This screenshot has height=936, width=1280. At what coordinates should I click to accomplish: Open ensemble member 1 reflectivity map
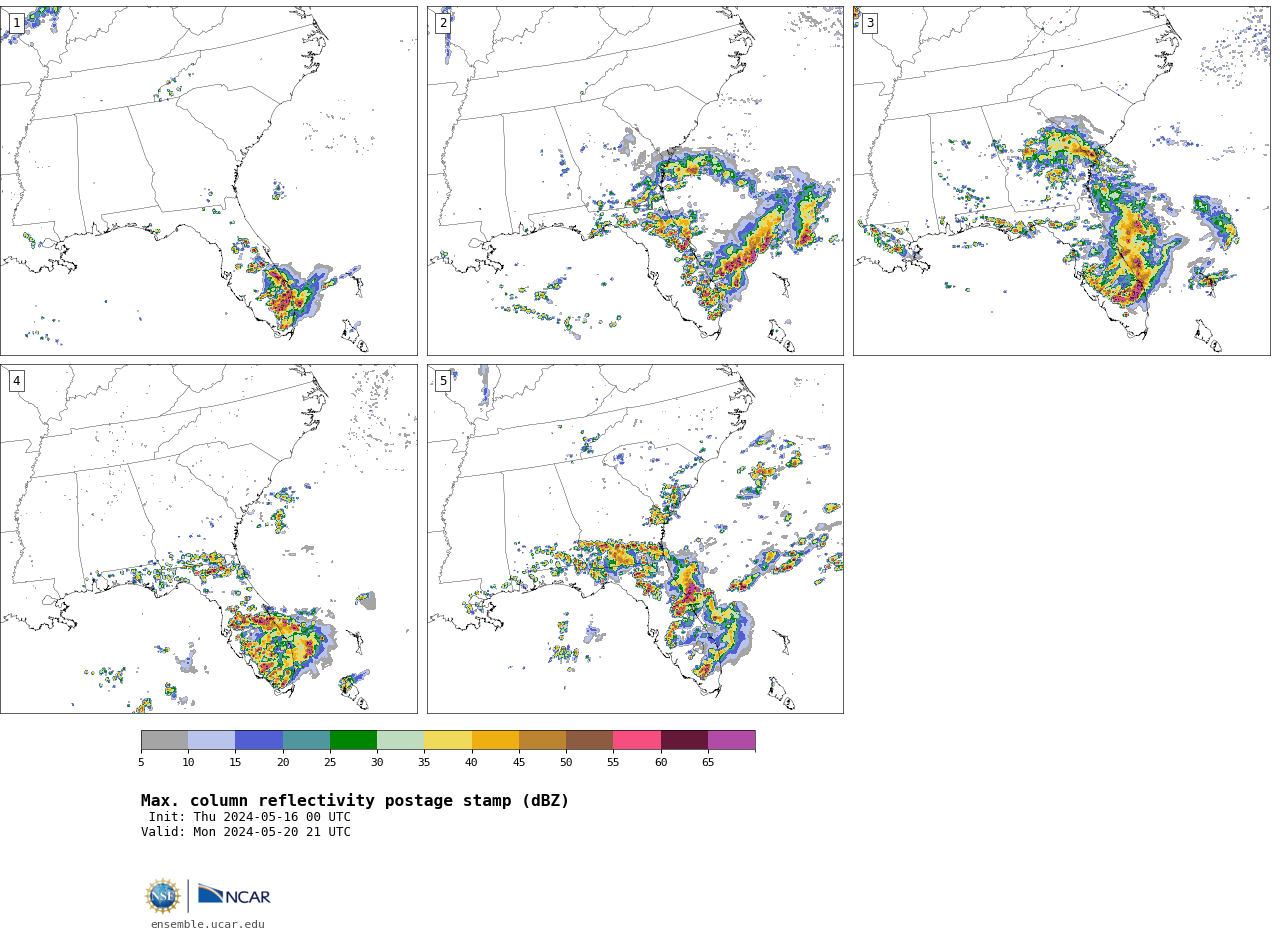tap(208, 181)
